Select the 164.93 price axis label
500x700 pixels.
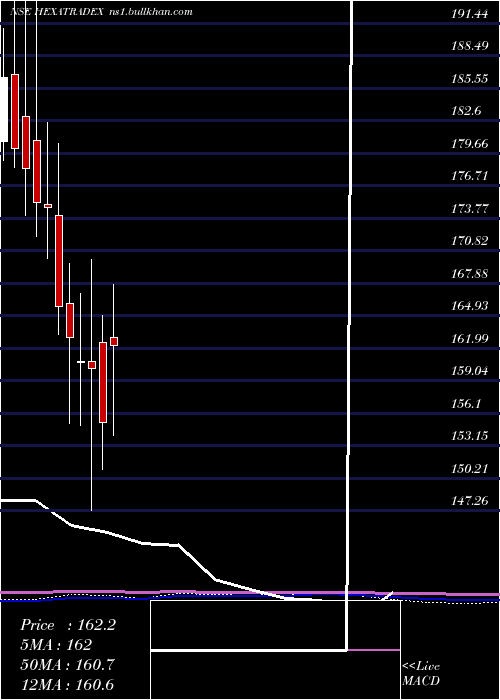469,306
